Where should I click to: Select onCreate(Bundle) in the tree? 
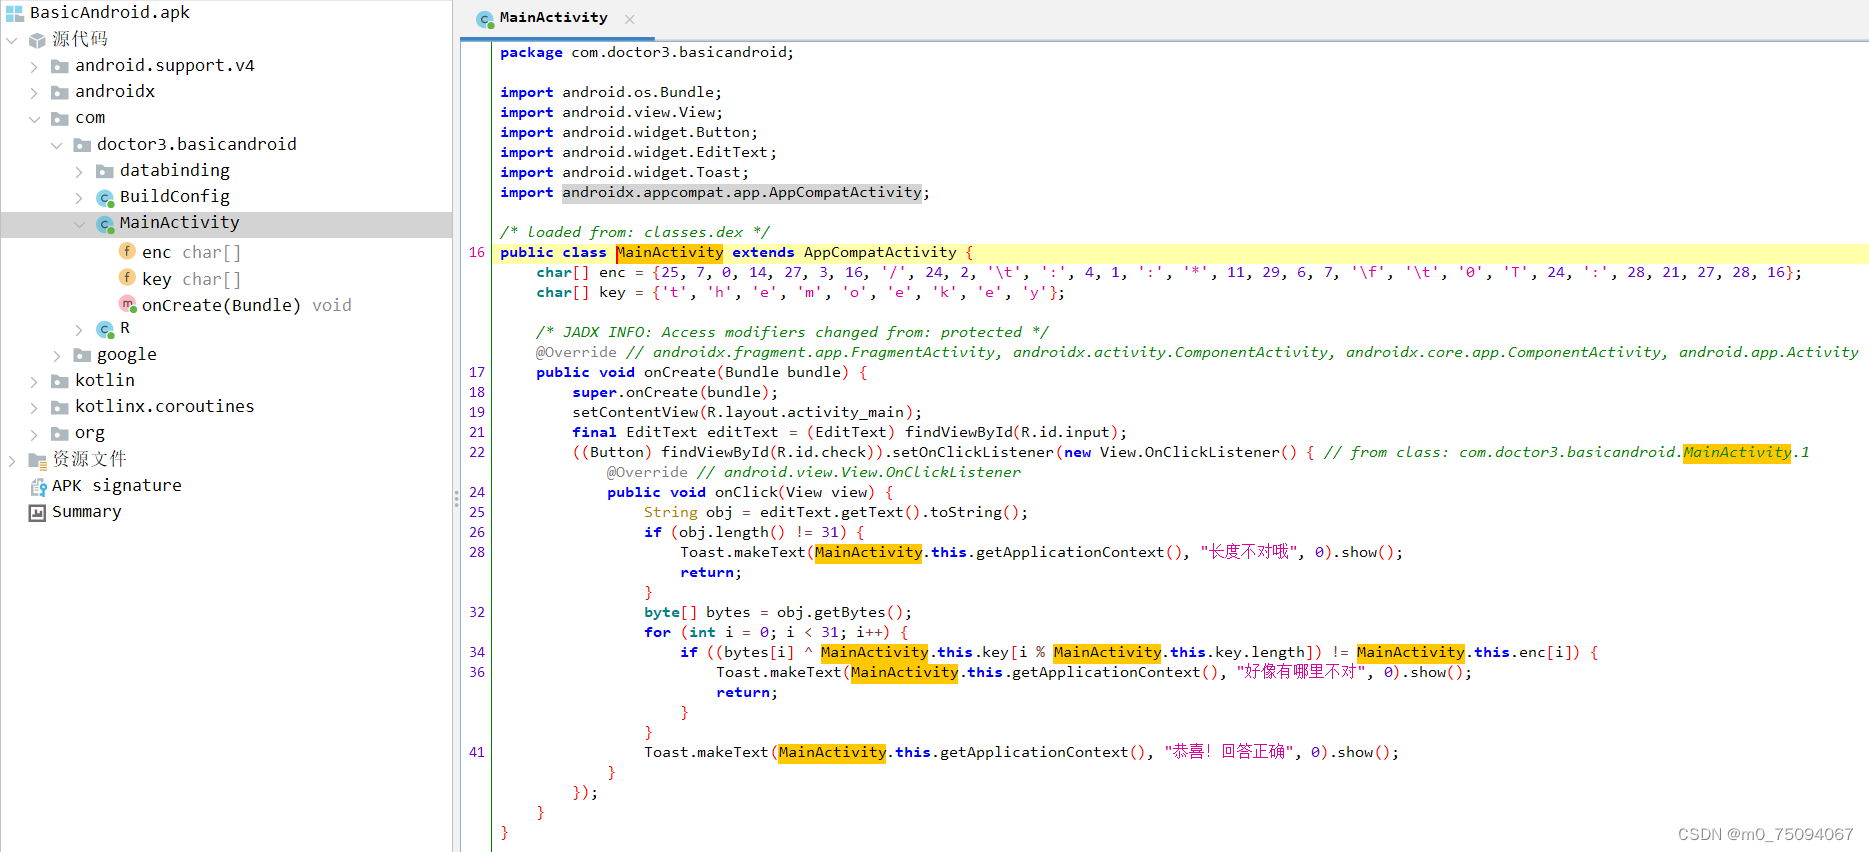point(247,305)
